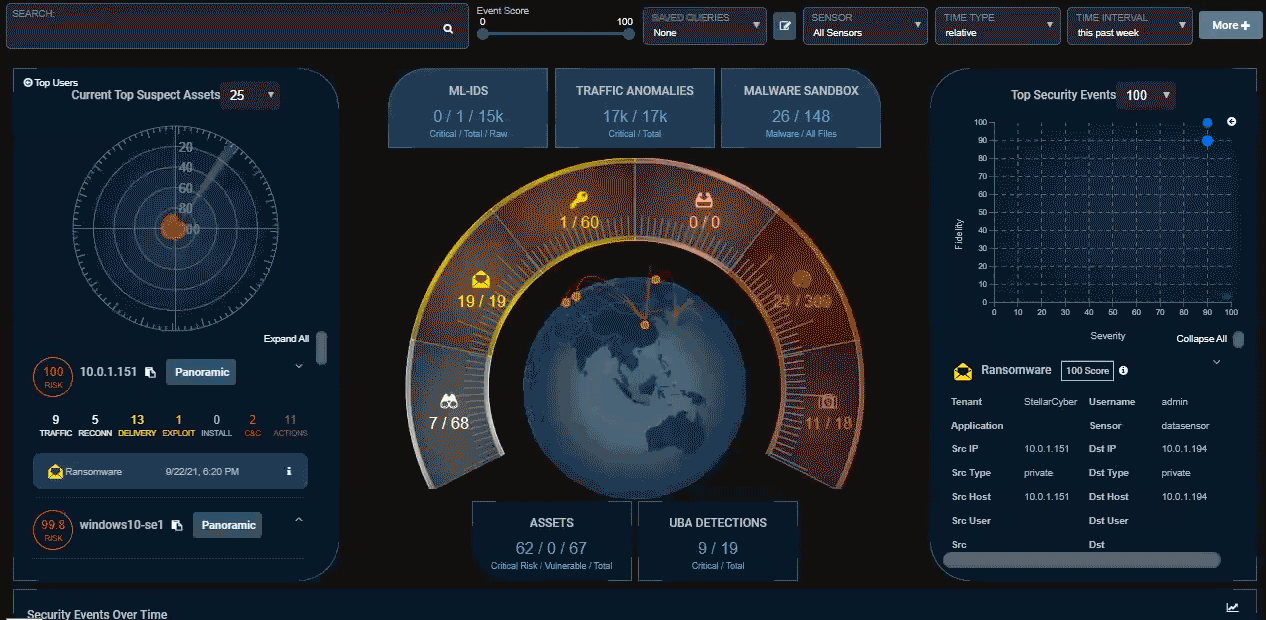
Task: Click the suspect assets list scrollbar
Action: pos(321,348)
